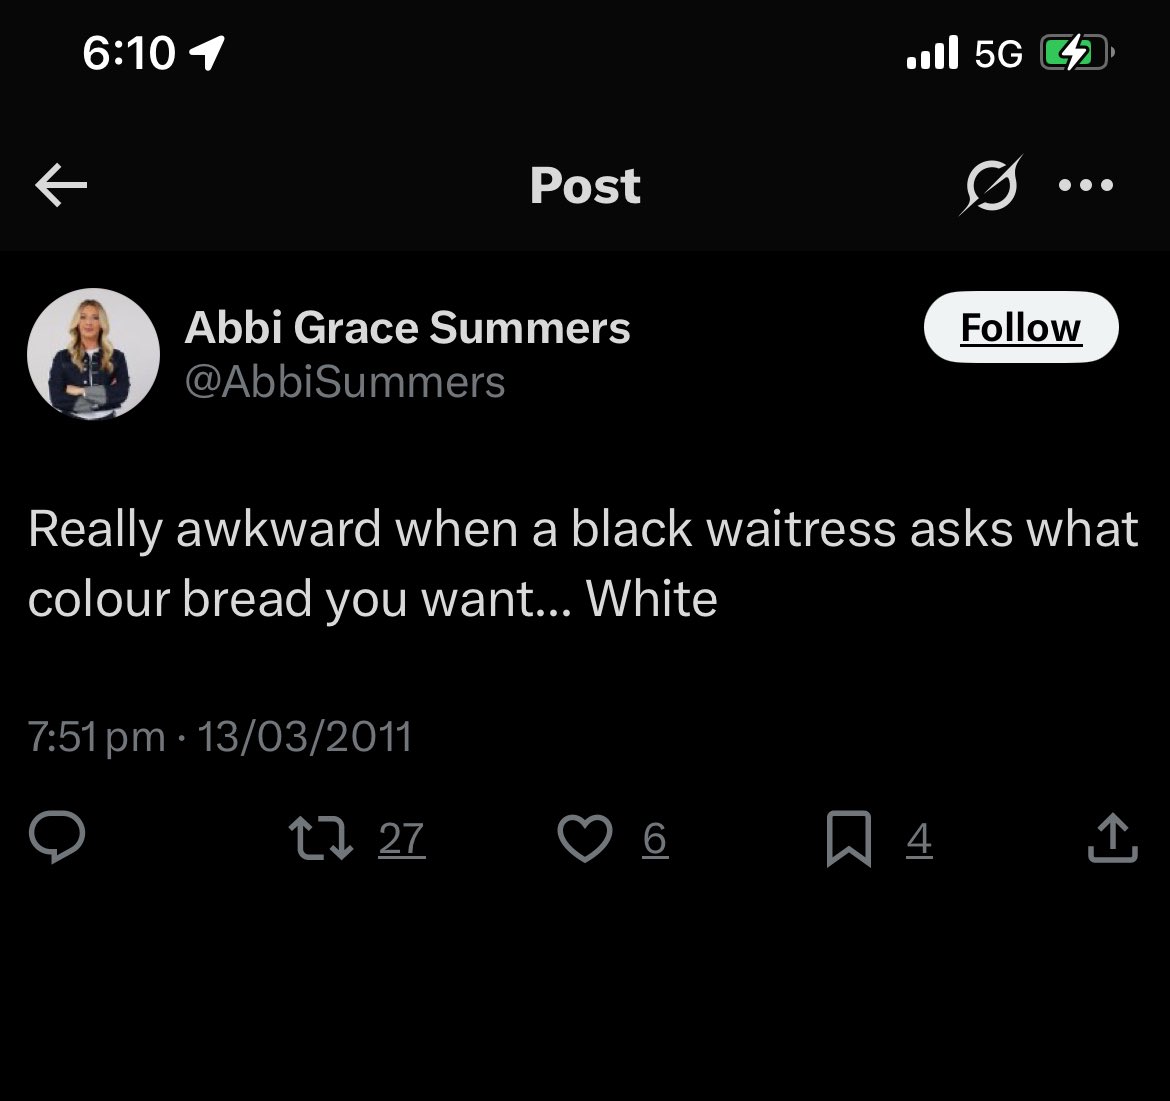Screen dimensions: 1170x1101
Task: Reply using the speech bubble icon
Action: pyautogui.click(x=57, y=838)
